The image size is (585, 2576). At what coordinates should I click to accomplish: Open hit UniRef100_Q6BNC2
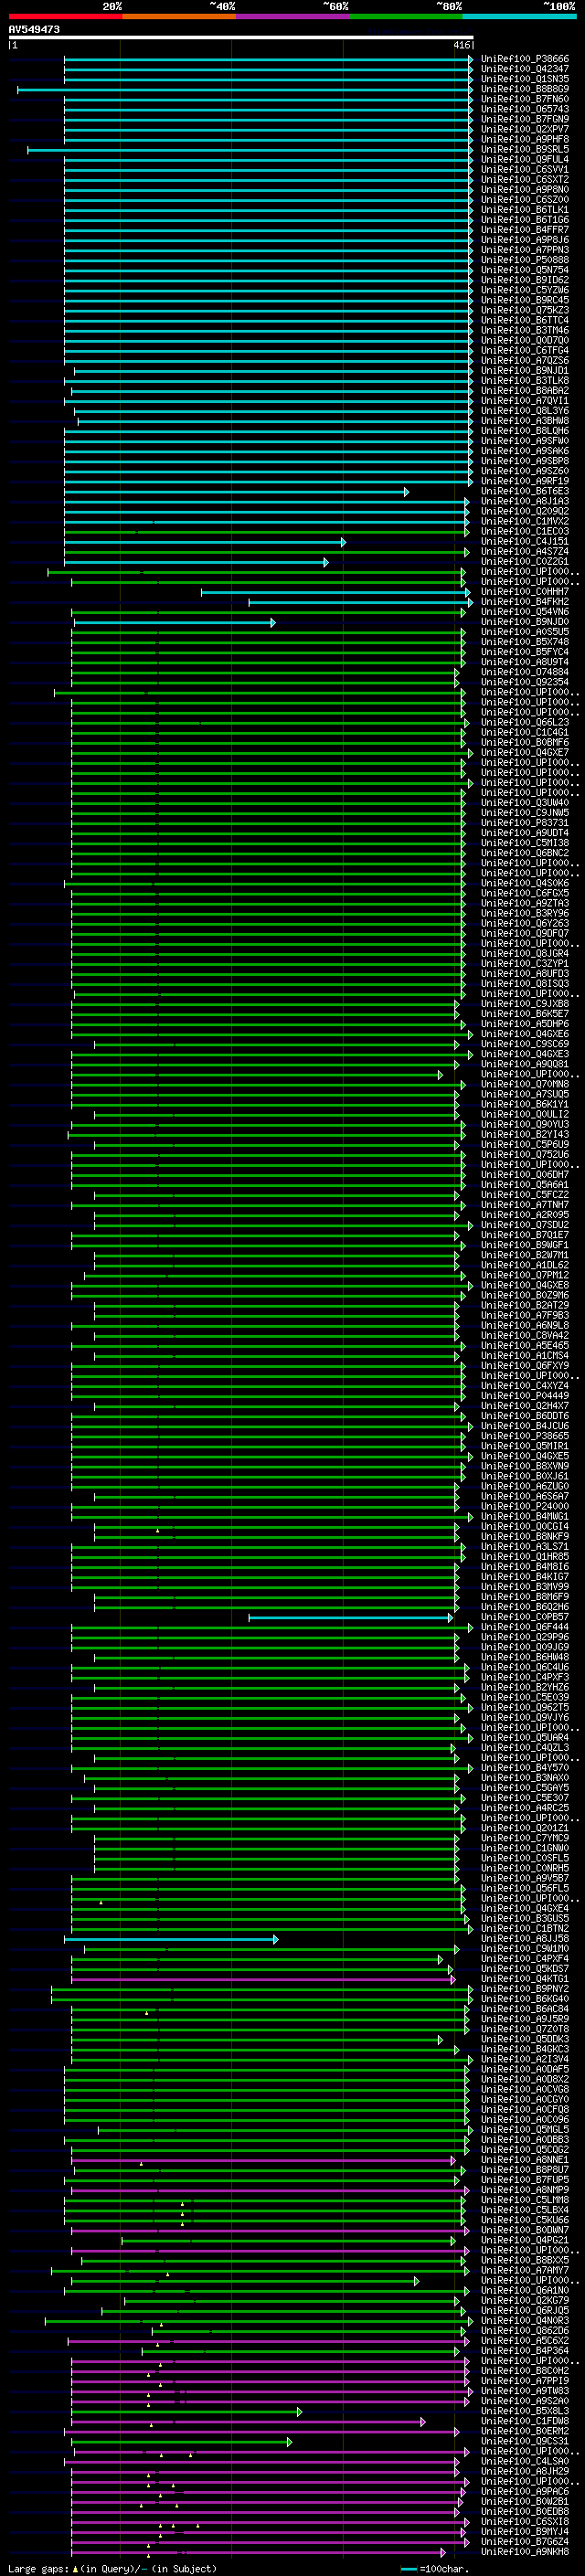click(525, 853)
